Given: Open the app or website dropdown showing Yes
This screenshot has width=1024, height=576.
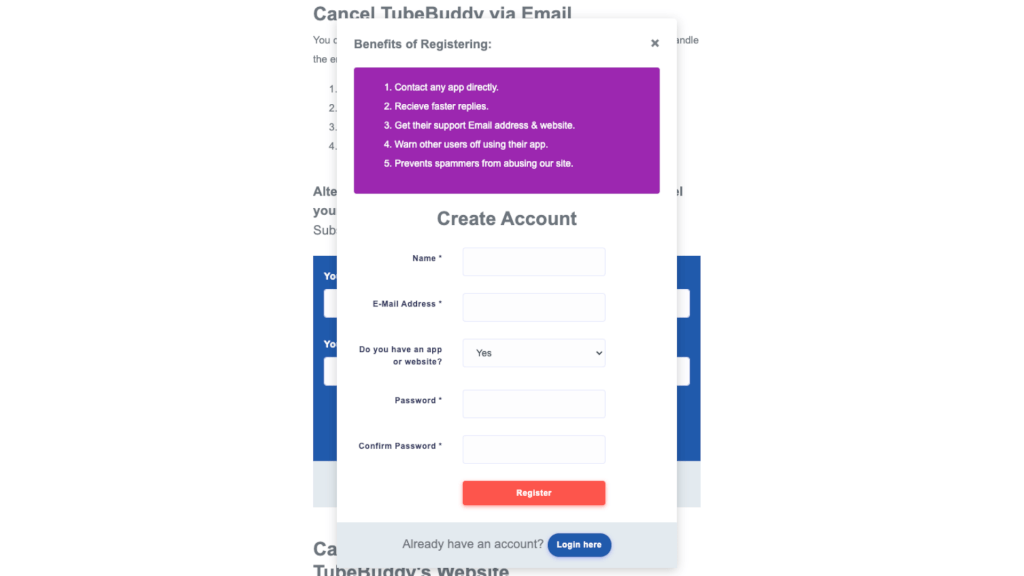Looking at the screenshot, I should point(534,353).
